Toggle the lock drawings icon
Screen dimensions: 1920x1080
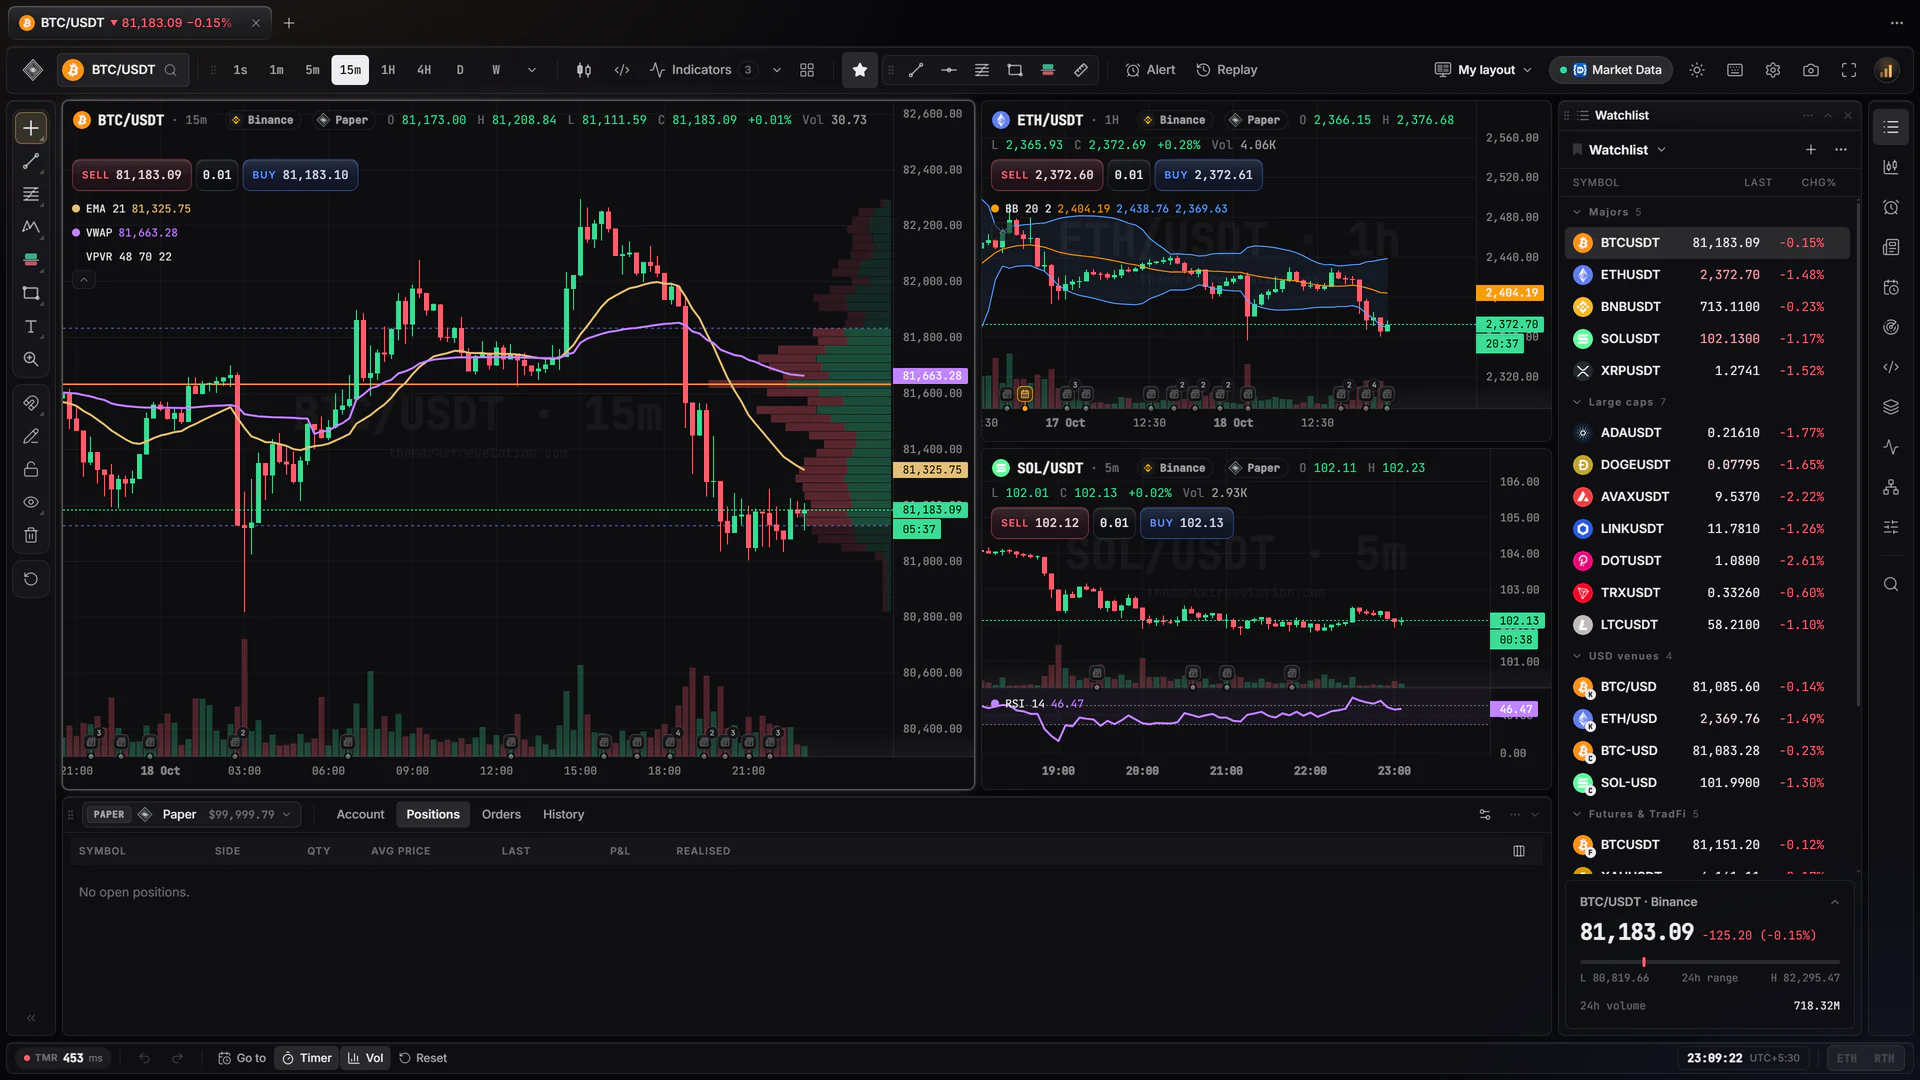click(x=31, y=469)
